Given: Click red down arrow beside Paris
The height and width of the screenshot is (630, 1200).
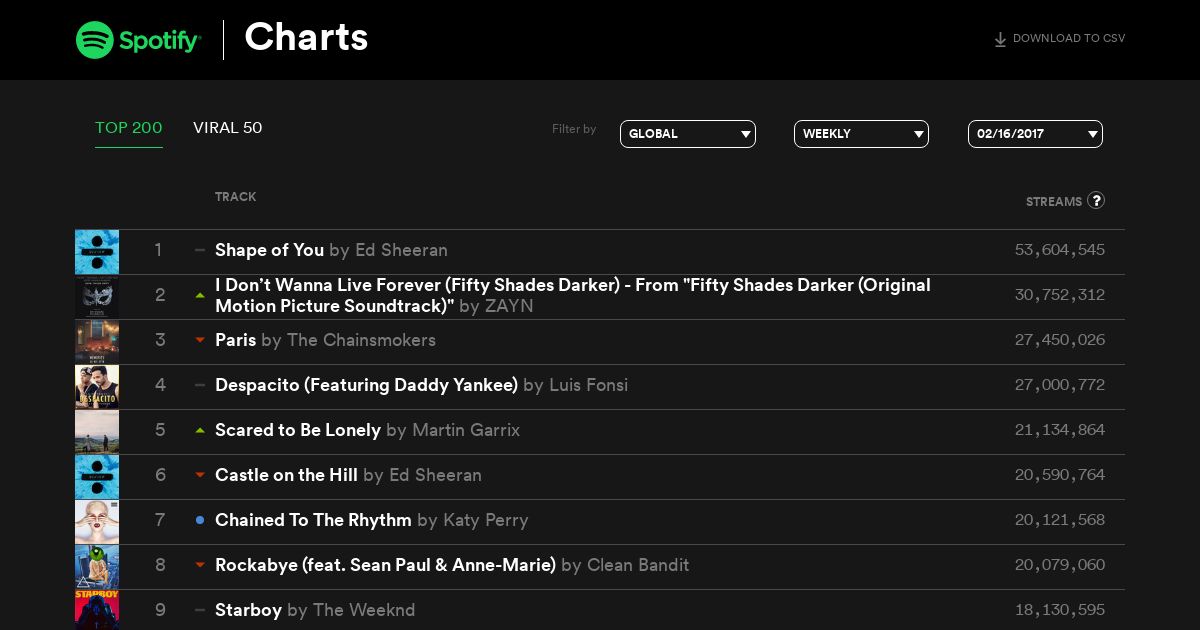Looking at the screenshot, I should point(200,341).
